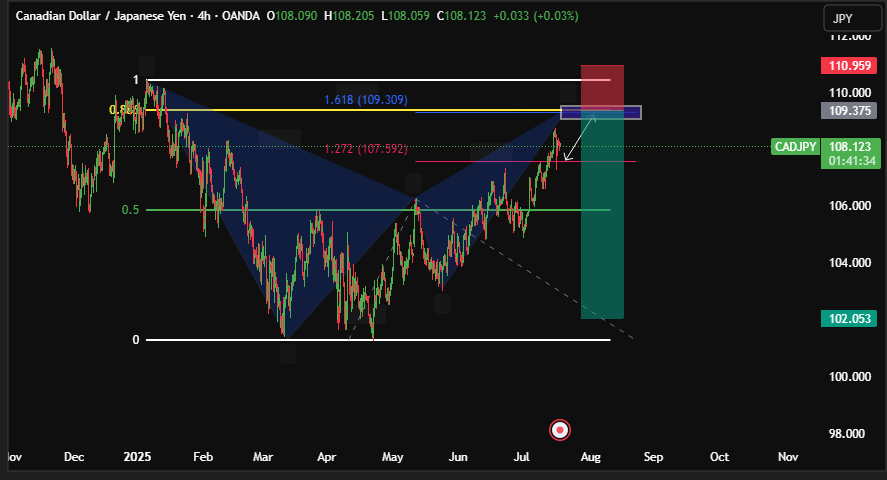Select the Fibonacci 1 level label
Image resolution: width=887 pixels, height=480 pixels.
[135, 80]
